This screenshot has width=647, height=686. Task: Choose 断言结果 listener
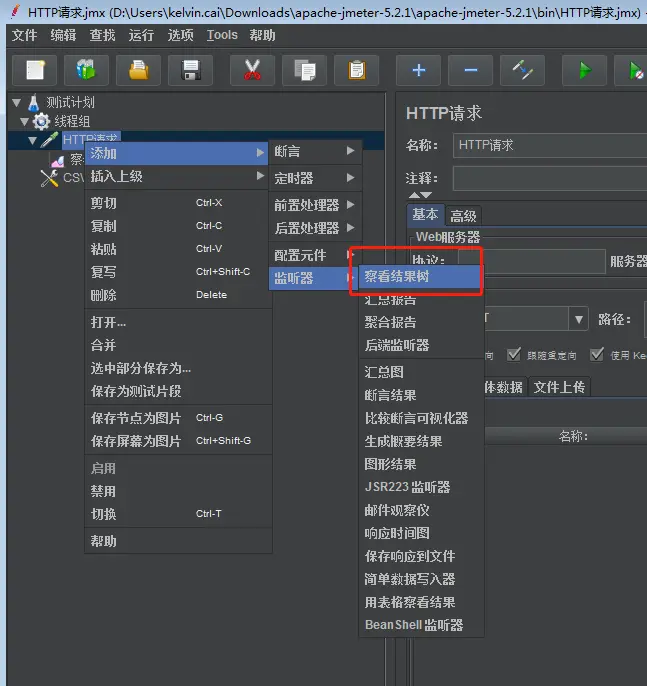click(421, 396)
